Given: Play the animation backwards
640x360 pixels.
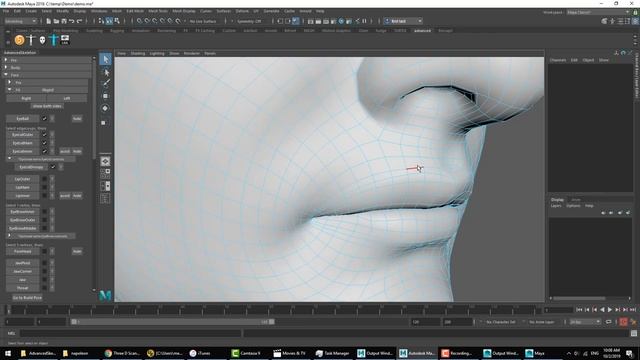Looking at the screenshot, I should coord(602,310).
